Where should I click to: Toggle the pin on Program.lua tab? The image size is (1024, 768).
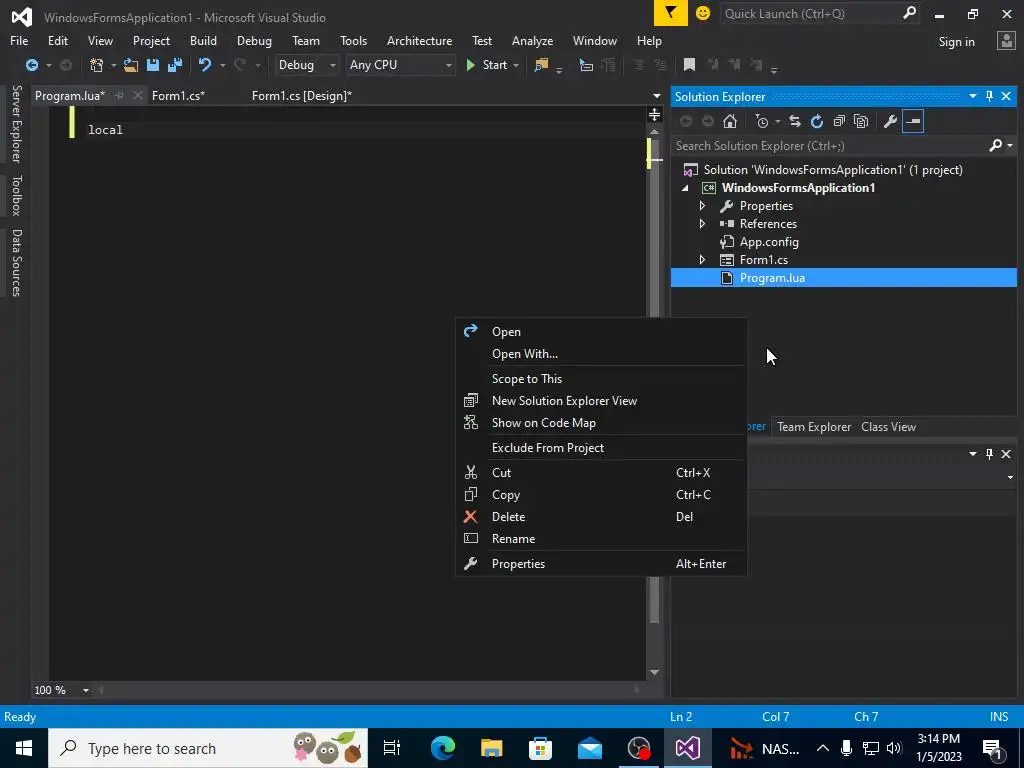(x=119, y=95)
